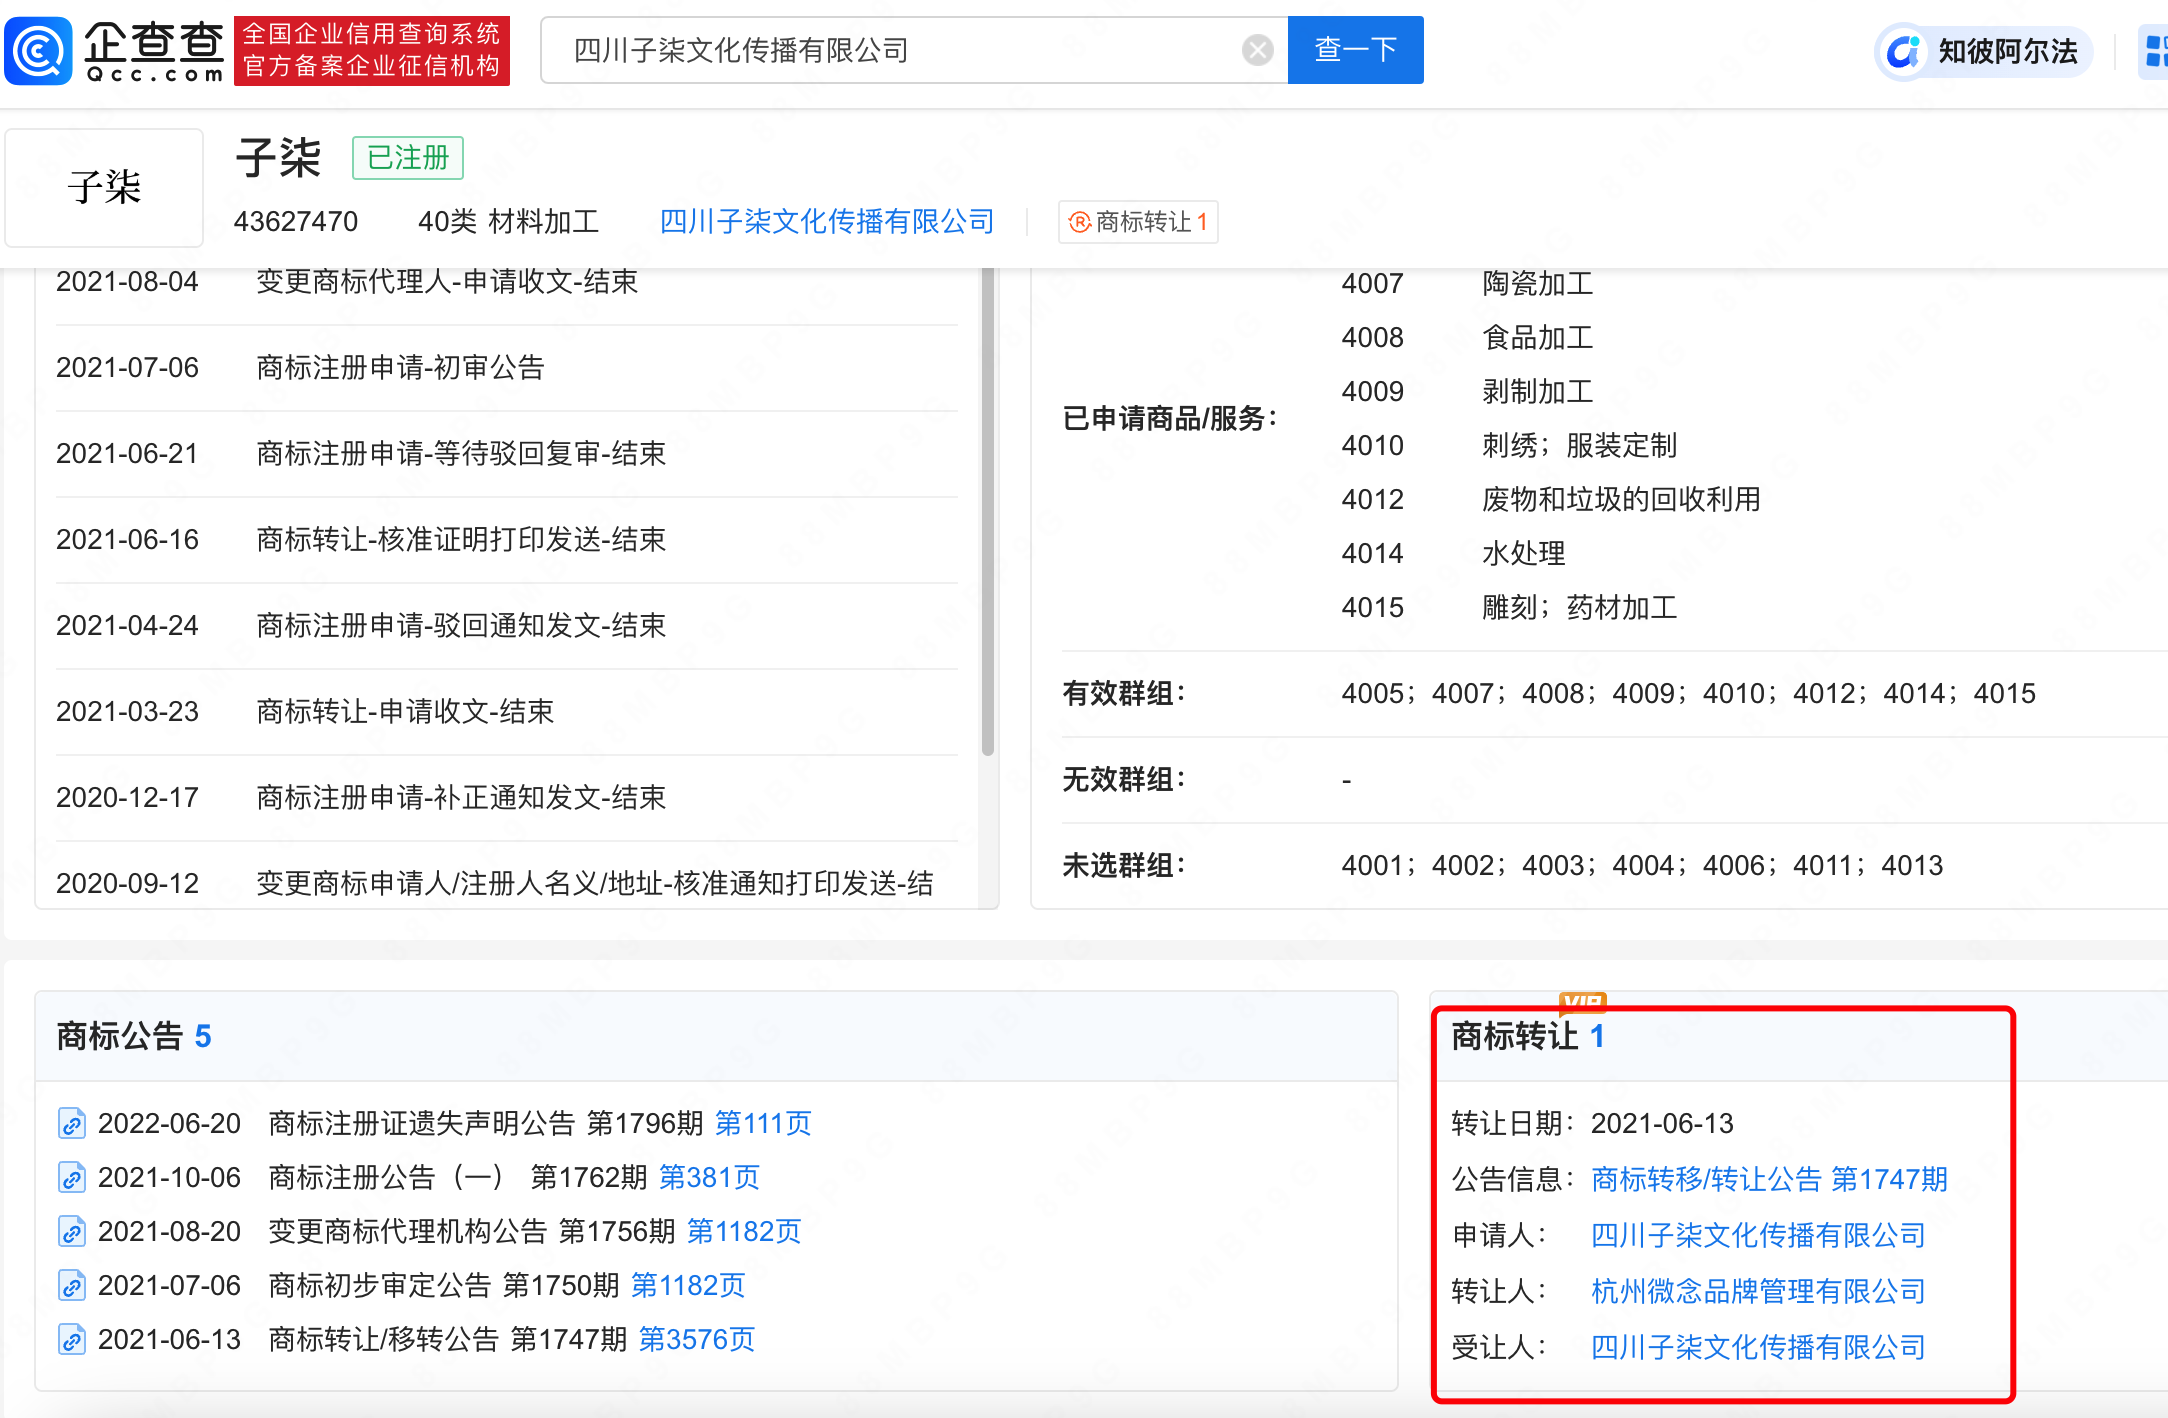Open the 第381页 link
The height and width of the screenshot is (1418, 2168).
pos(709,1178)
